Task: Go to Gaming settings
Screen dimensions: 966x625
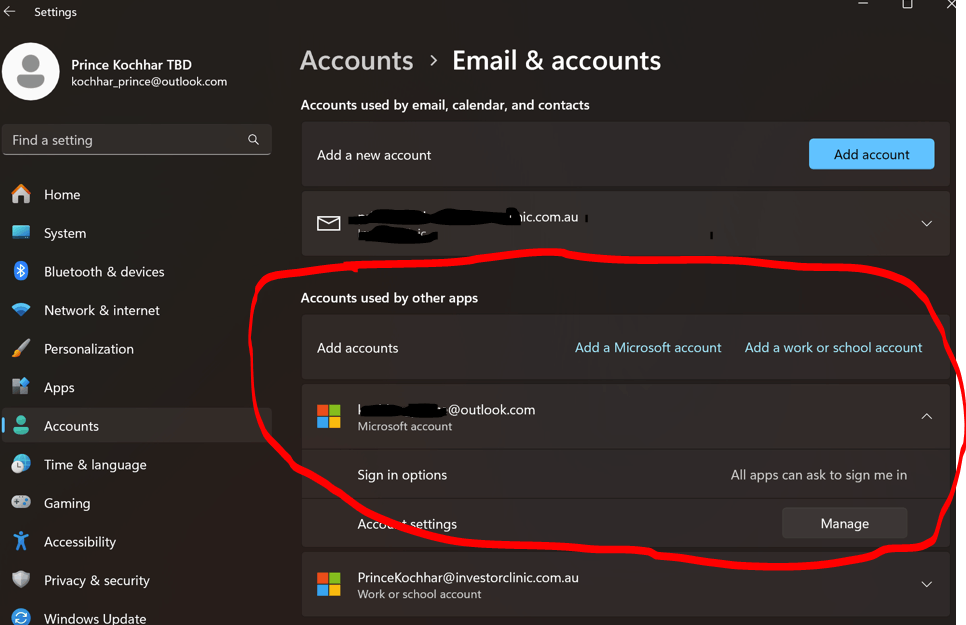Action: pos(137,503)
